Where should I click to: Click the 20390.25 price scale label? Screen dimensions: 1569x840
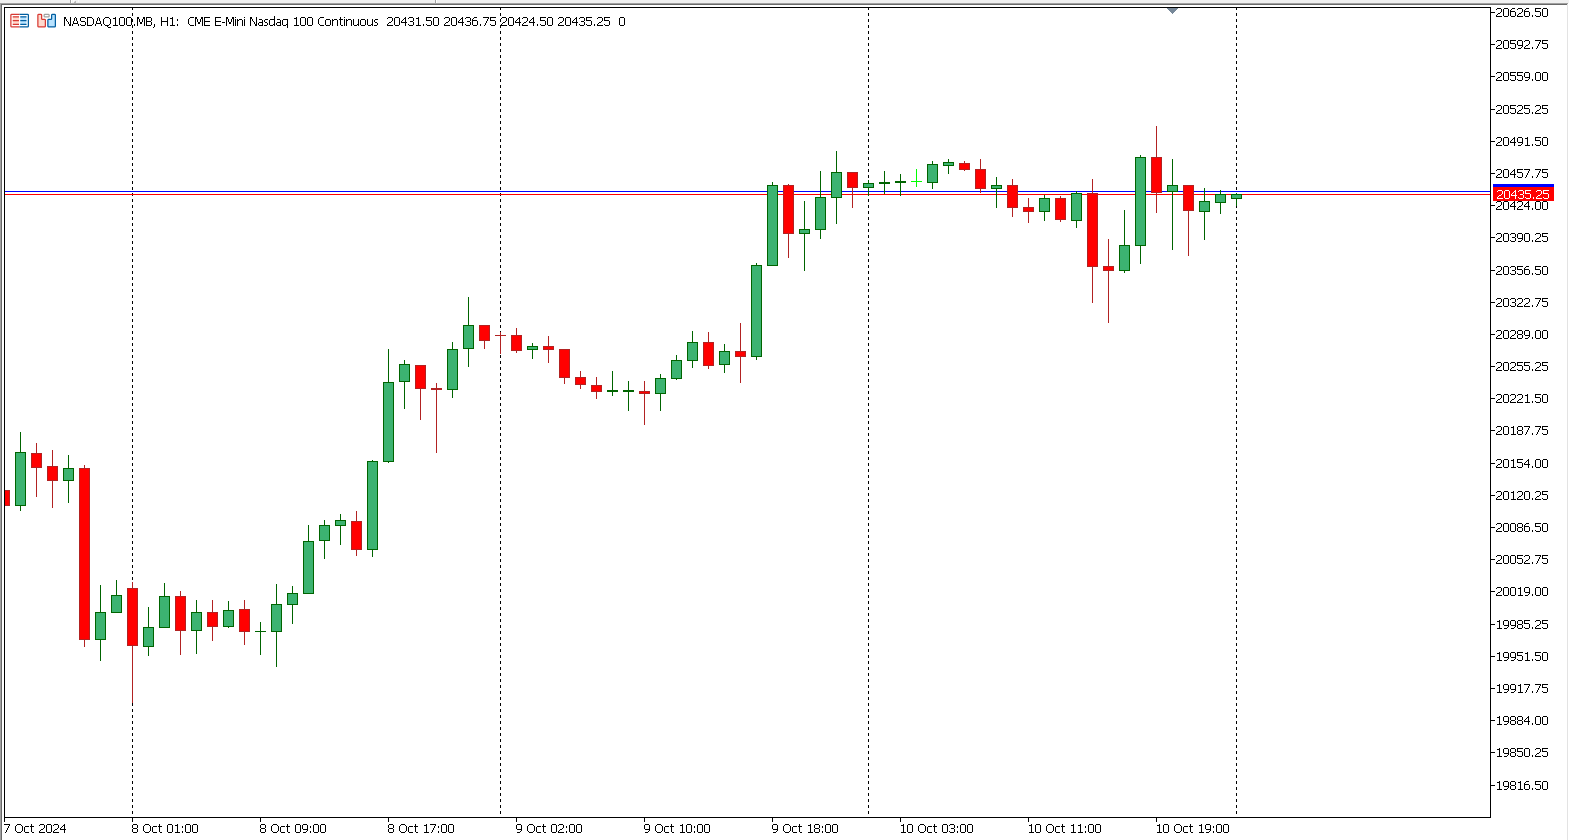(1521, 237)
